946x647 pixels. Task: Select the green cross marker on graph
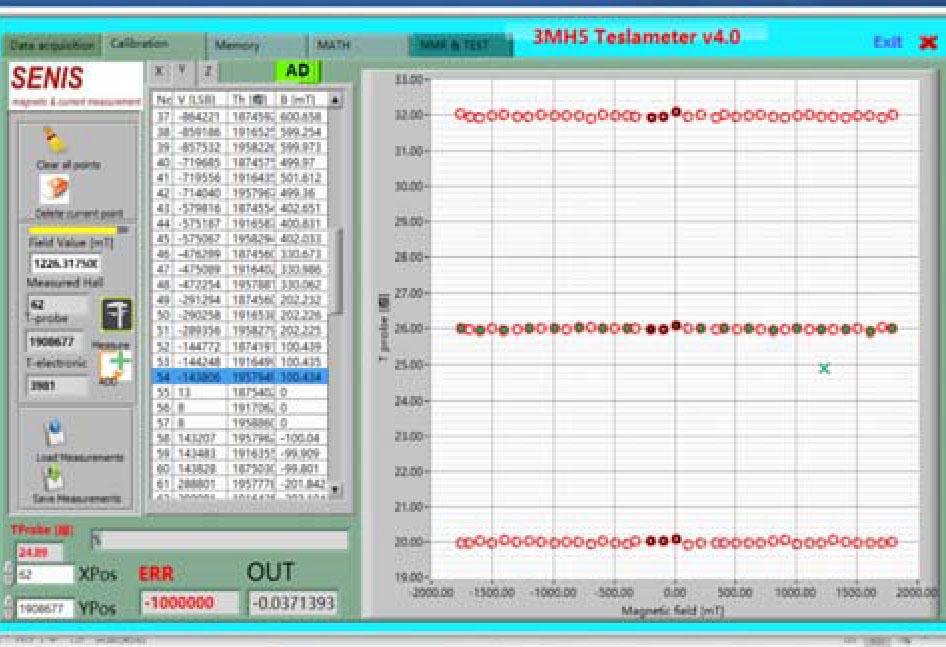click(x=824, y=368)
